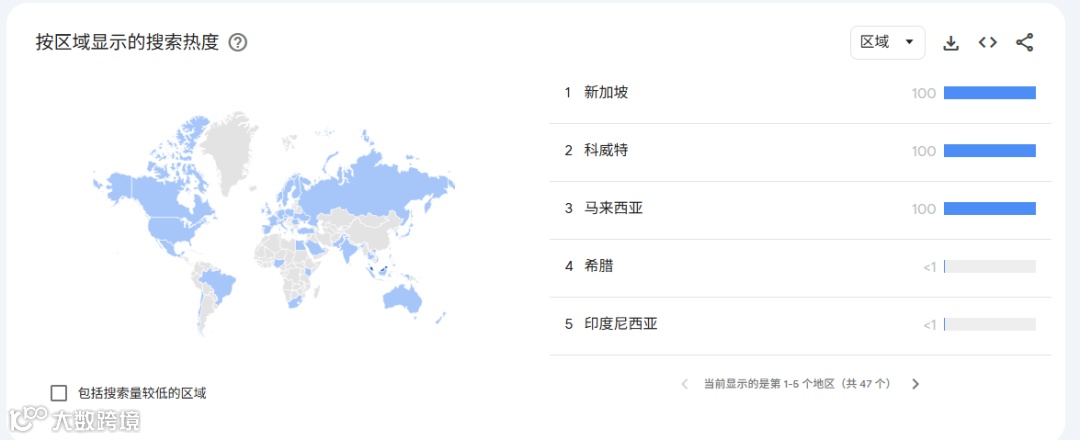Click the 希腊 region row
1080x440 pixels.
(x=599, y=266)
